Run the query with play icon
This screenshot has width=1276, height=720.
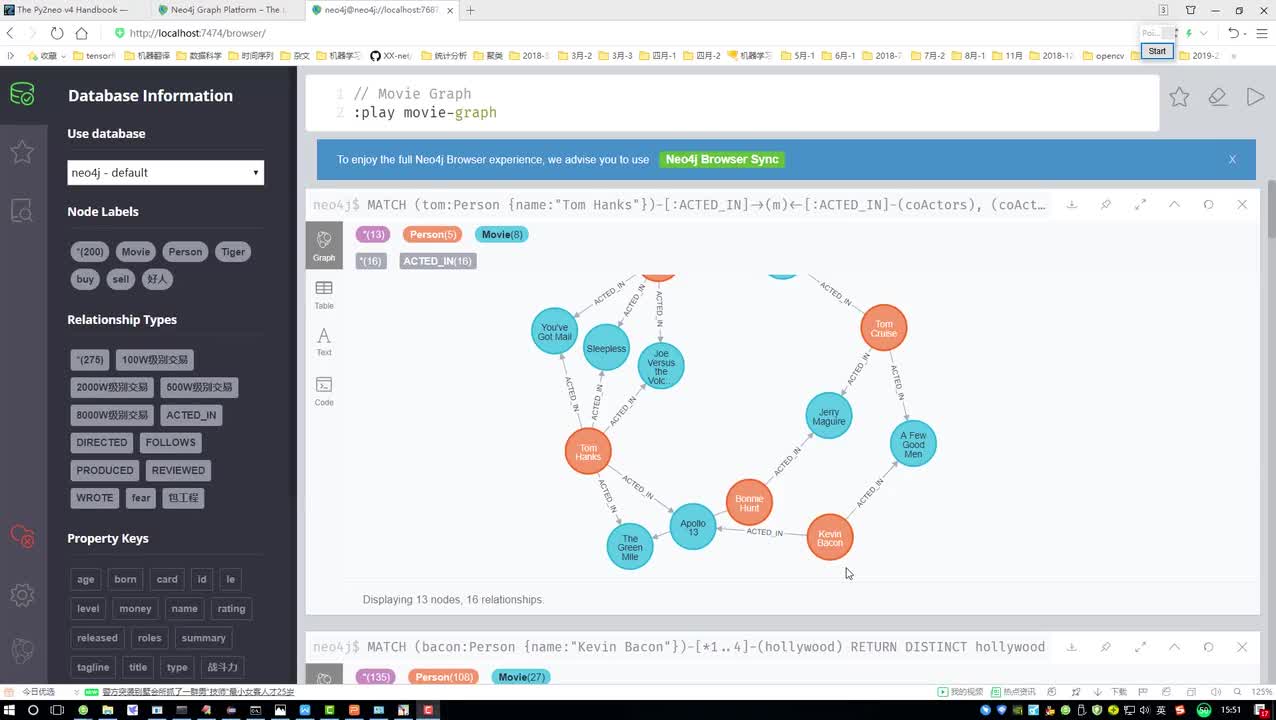1255,97
